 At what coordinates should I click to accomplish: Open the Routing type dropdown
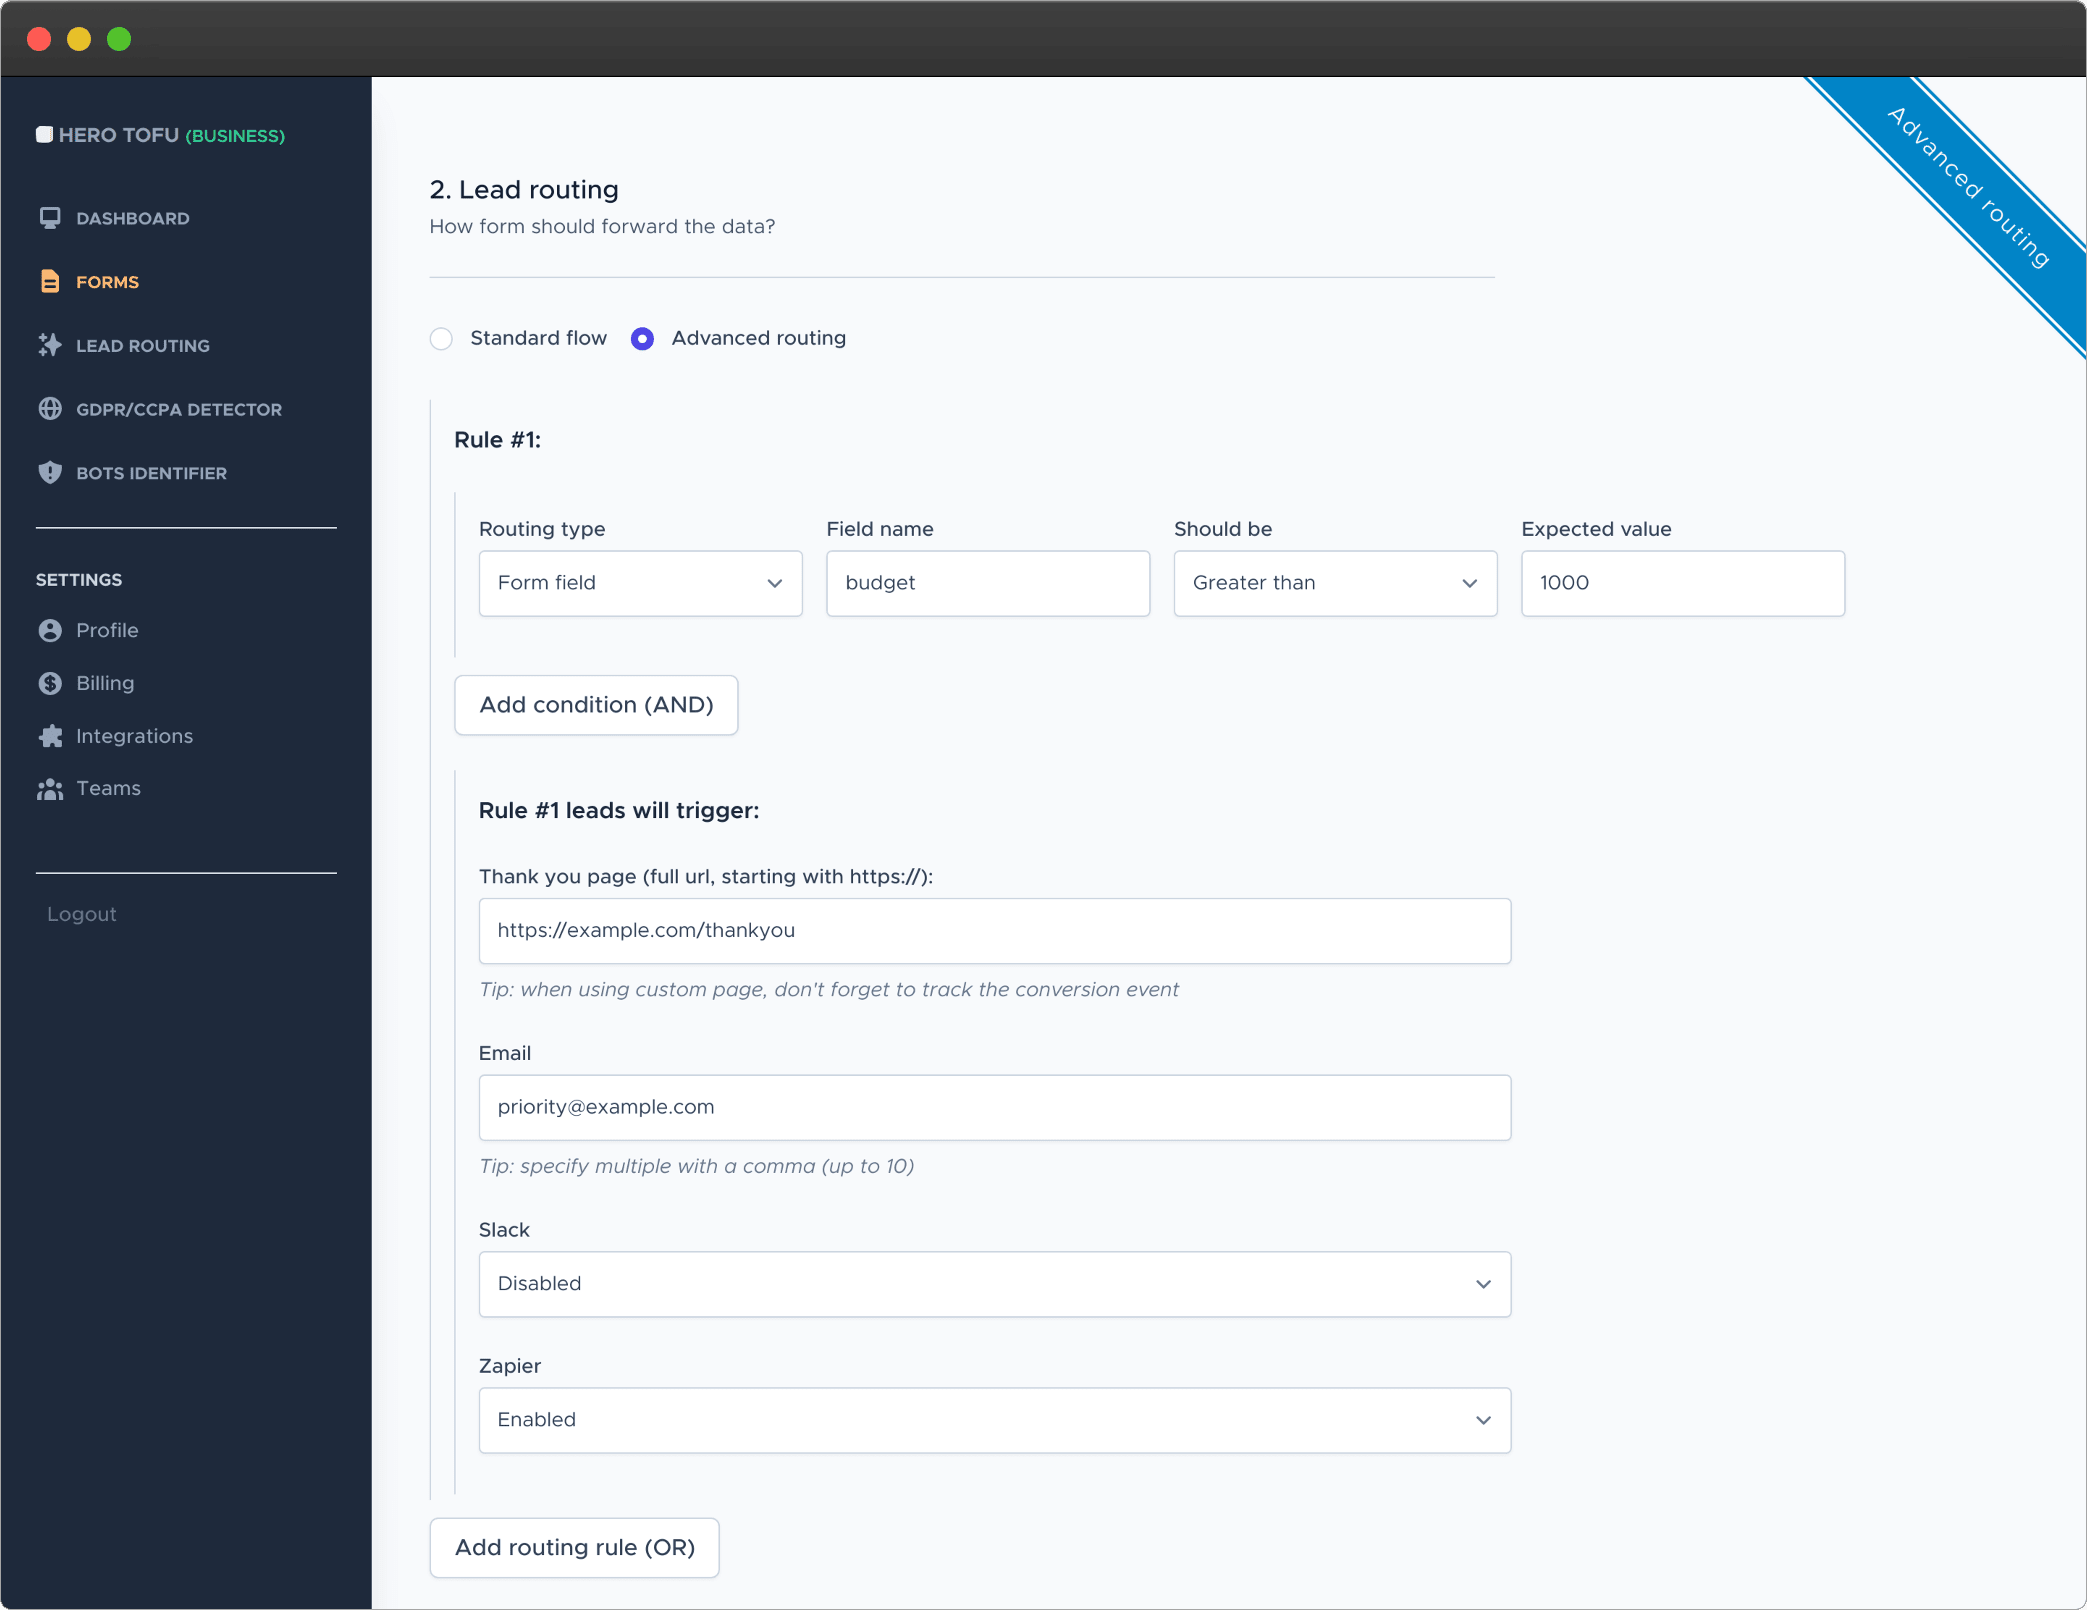coord(639,583)
